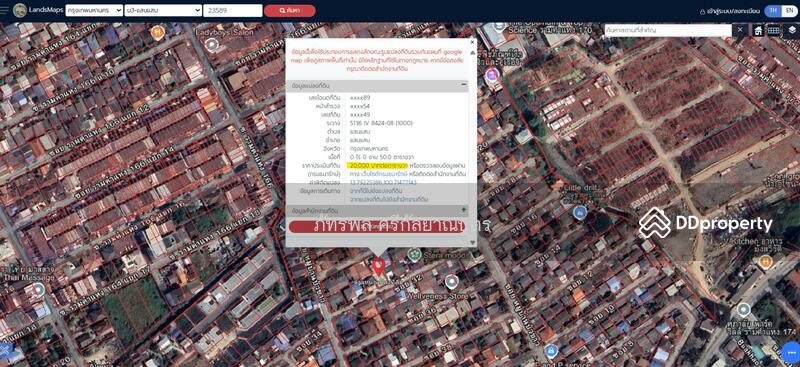Viewport: 800px width, 367px height.
Task: Collapse the land parcel info section
Action: [x=464, y=85]
